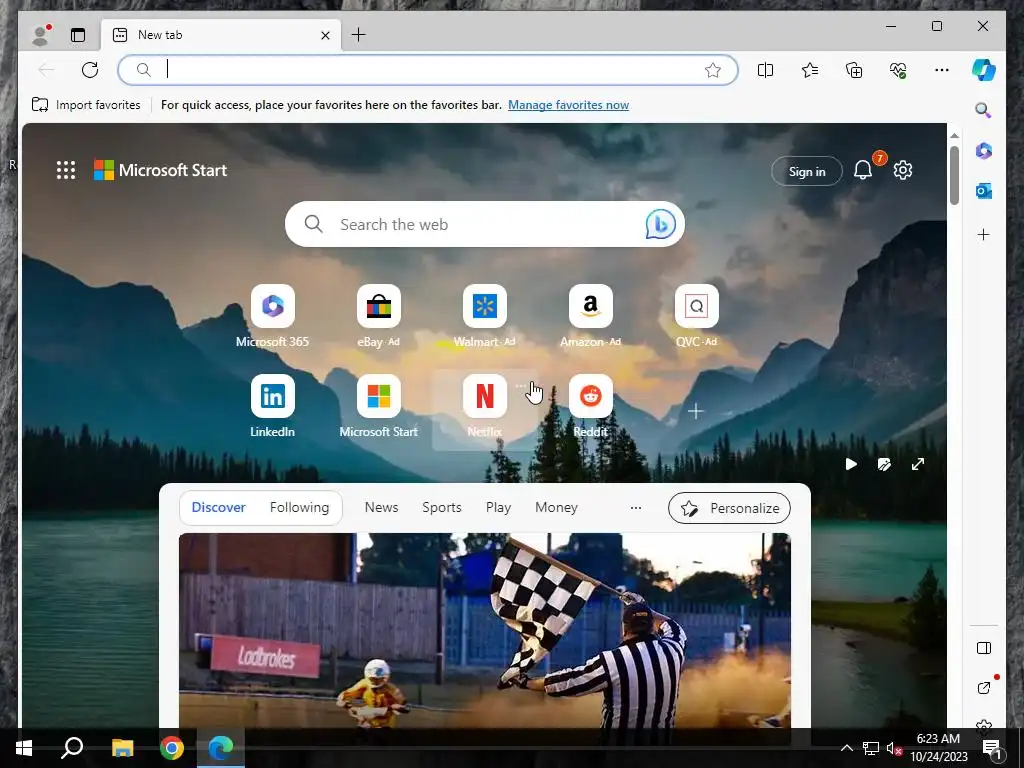
Task: Open page settings gear
Action: (x=903, y=170)
